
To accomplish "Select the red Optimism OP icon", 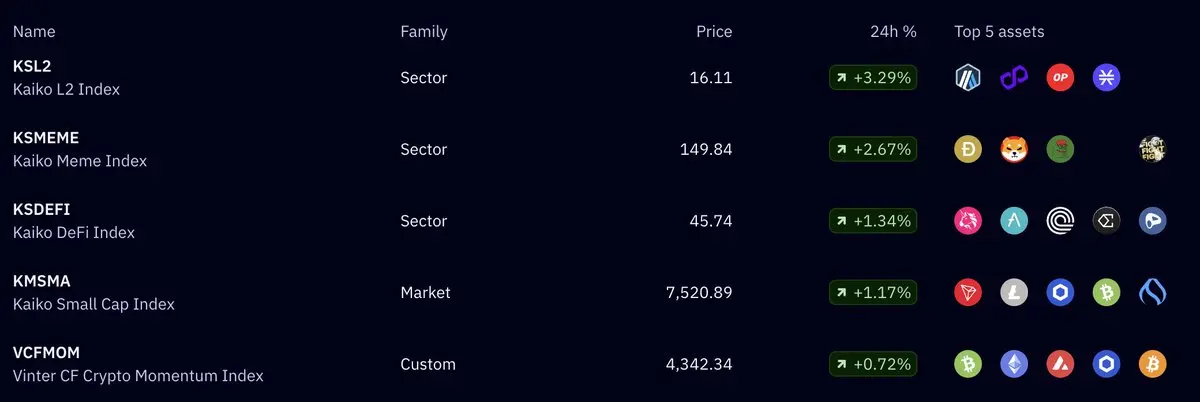I will (x=1060, y=77).
